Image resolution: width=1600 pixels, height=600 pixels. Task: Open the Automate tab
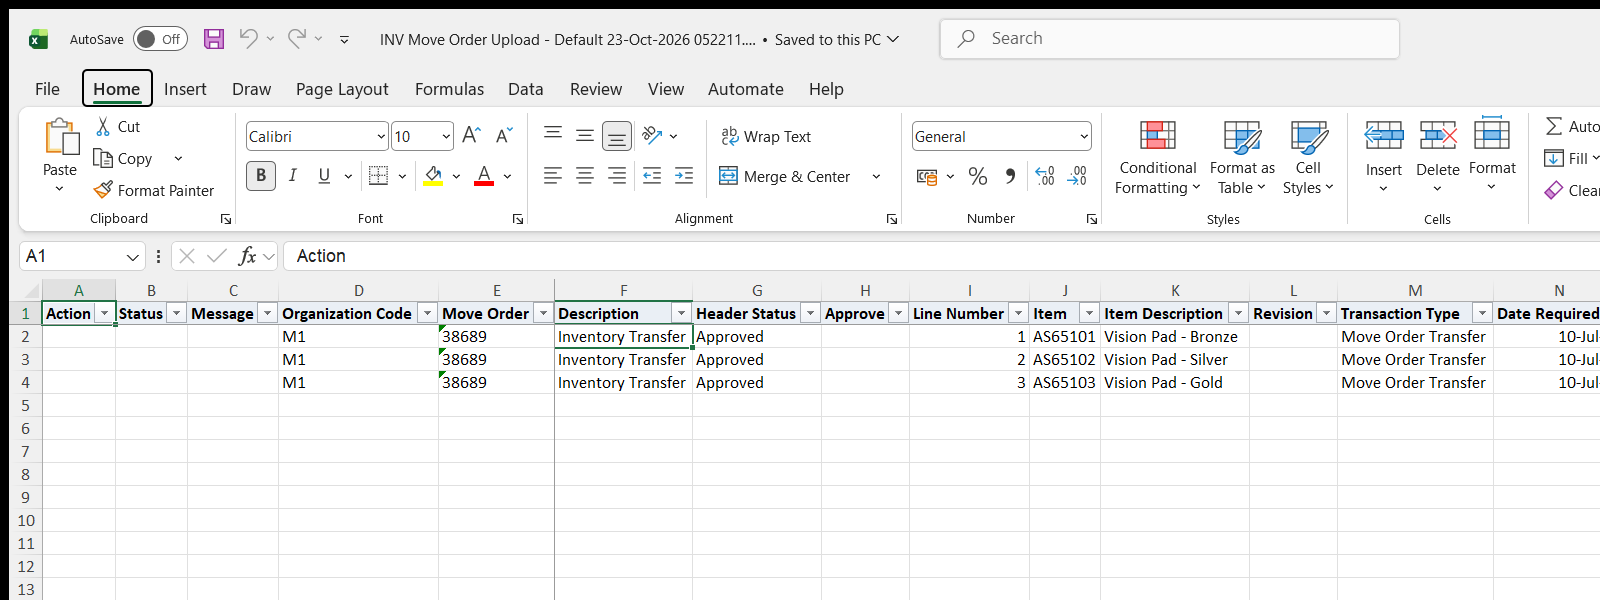[x=746, y=89]
